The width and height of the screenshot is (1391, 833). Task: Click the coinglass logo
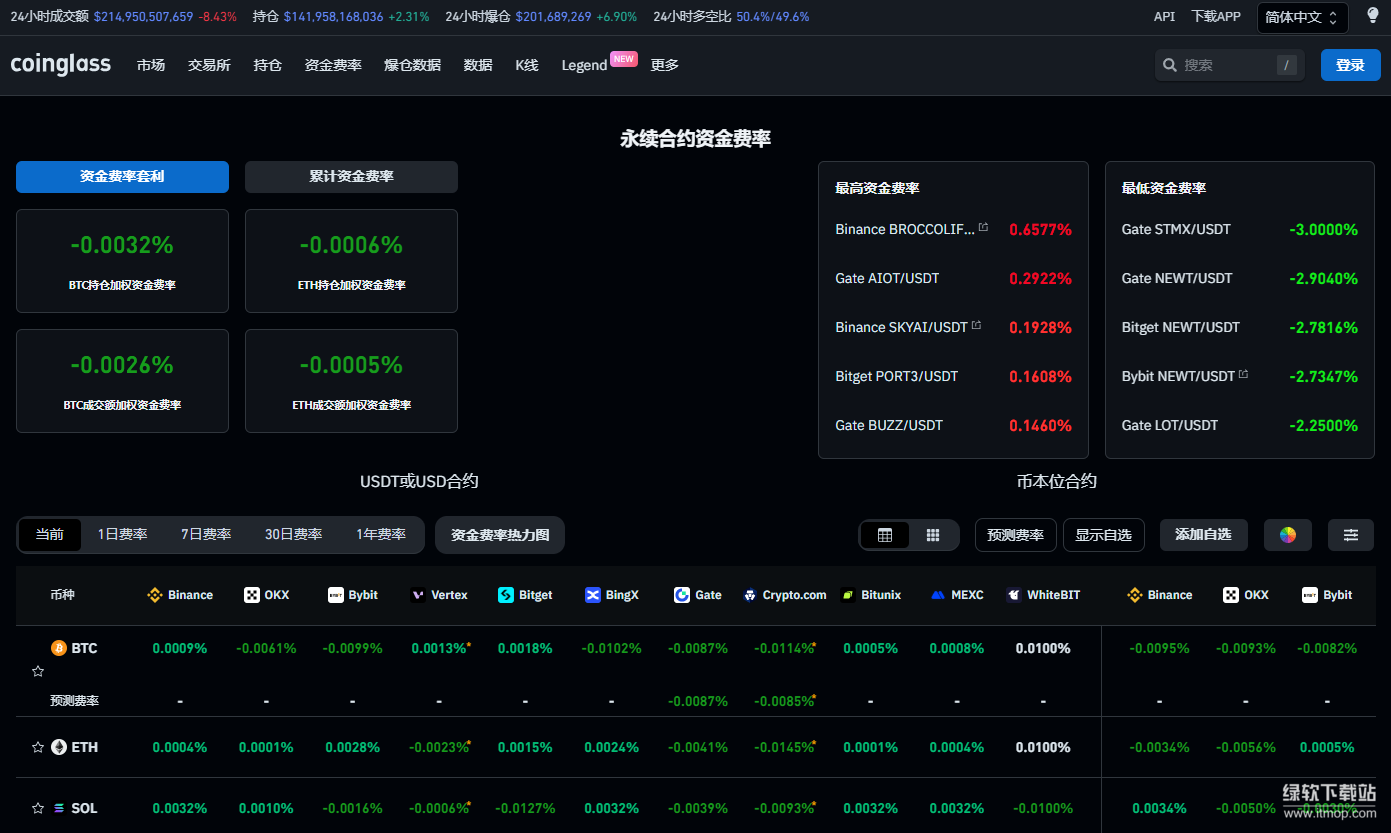[60, 64]
